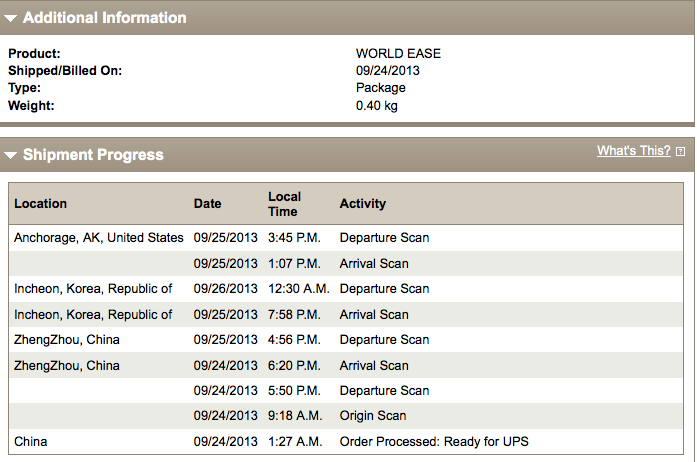Click the WORLD EASE product value
Image resolution: width=697 pixels, height=462 pixels.
(398, 53)
